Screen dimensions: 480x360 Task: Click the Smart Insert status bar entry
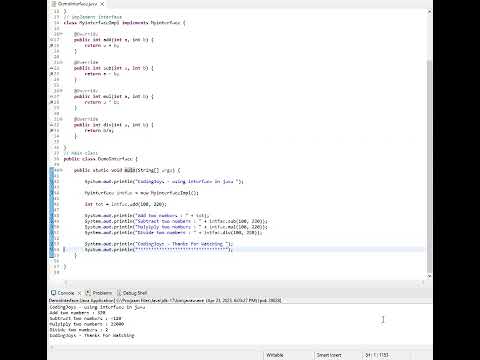coord(329,355)
